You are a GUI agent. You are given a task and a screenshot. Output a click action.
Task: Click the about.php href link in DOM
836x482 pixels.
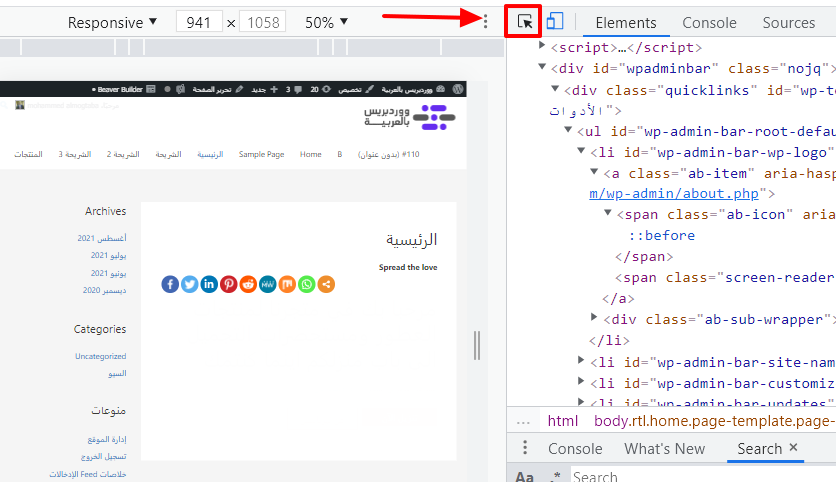point(674,194)
